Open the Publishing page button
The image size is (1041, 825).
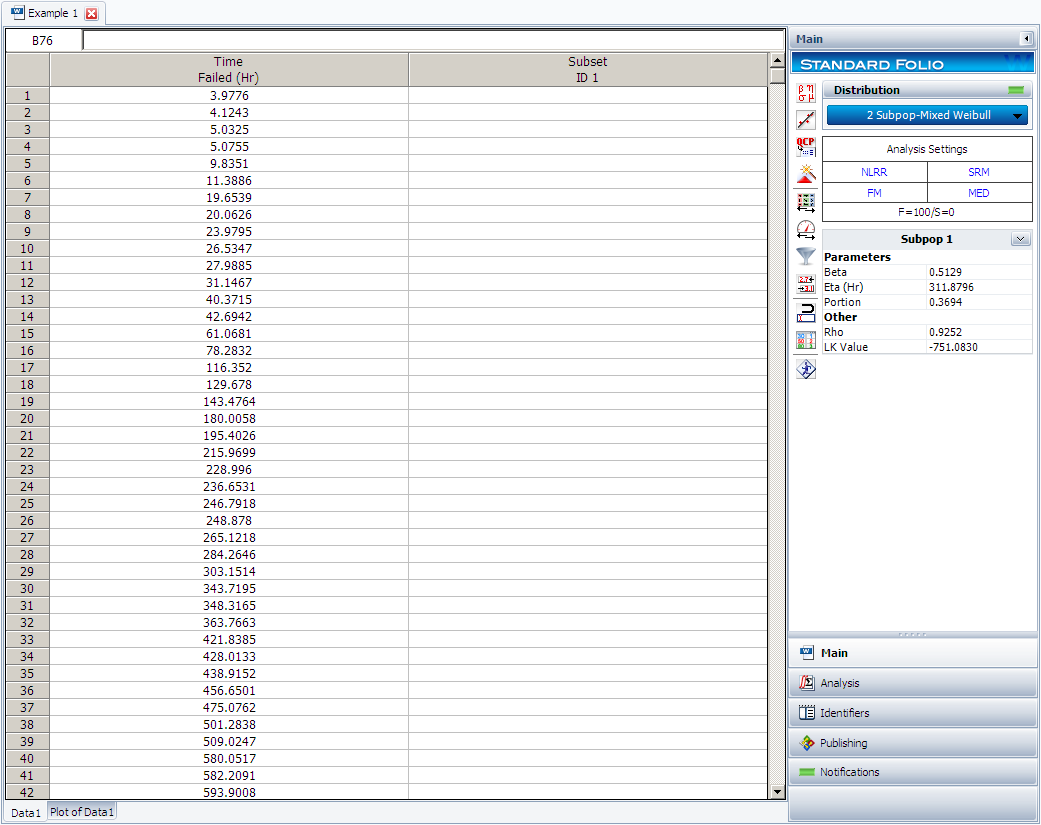click(912, 743)
